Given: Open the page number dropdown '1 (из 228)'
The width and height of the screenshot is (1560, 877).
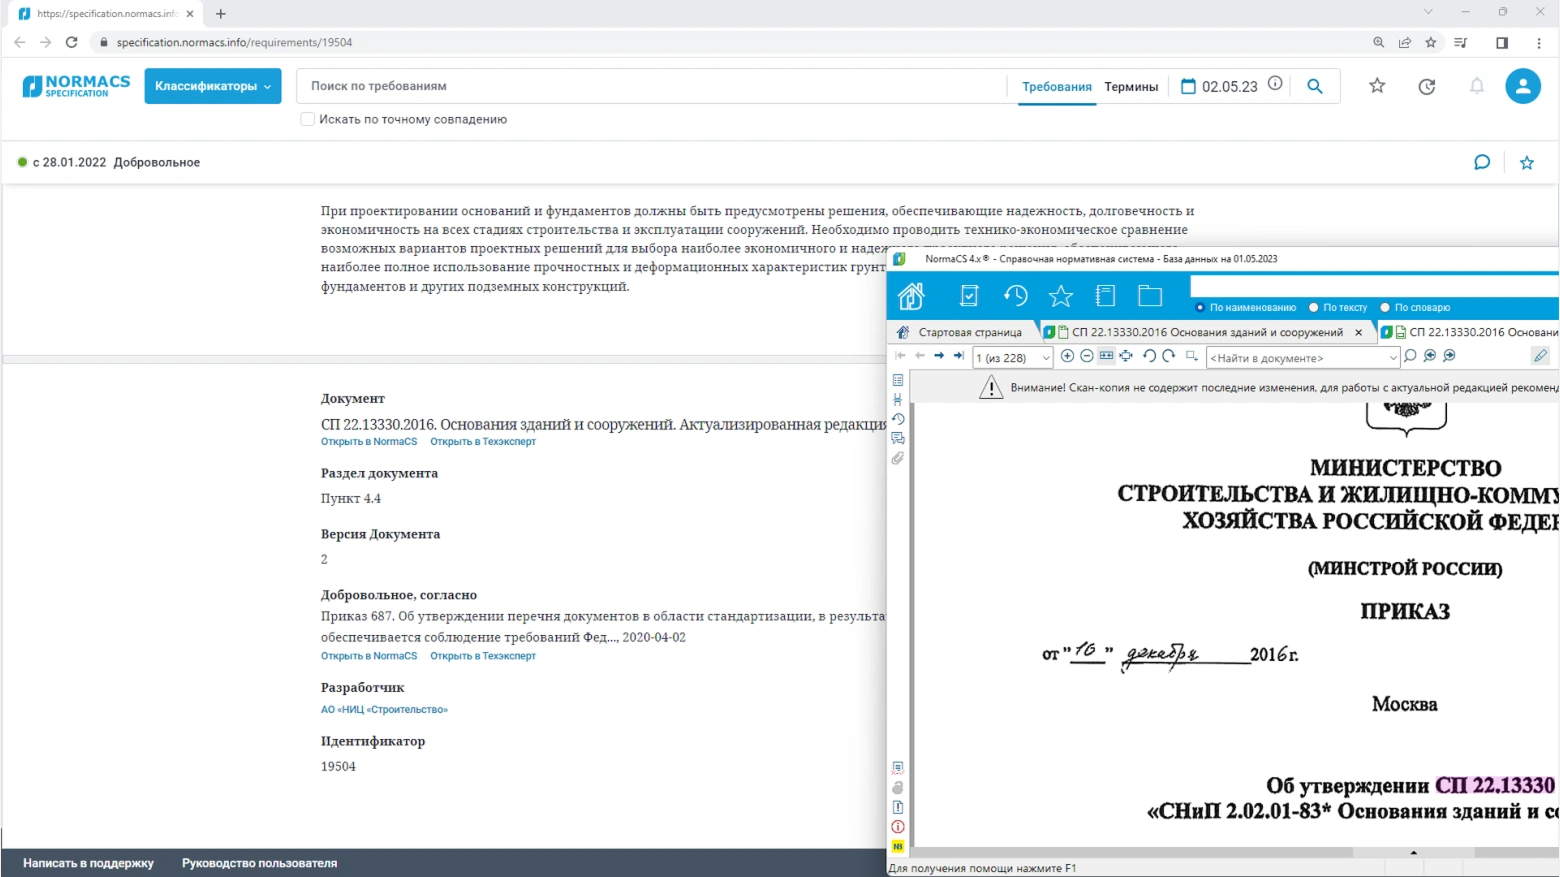Looking at the screenshot, I should point(1046,358).
